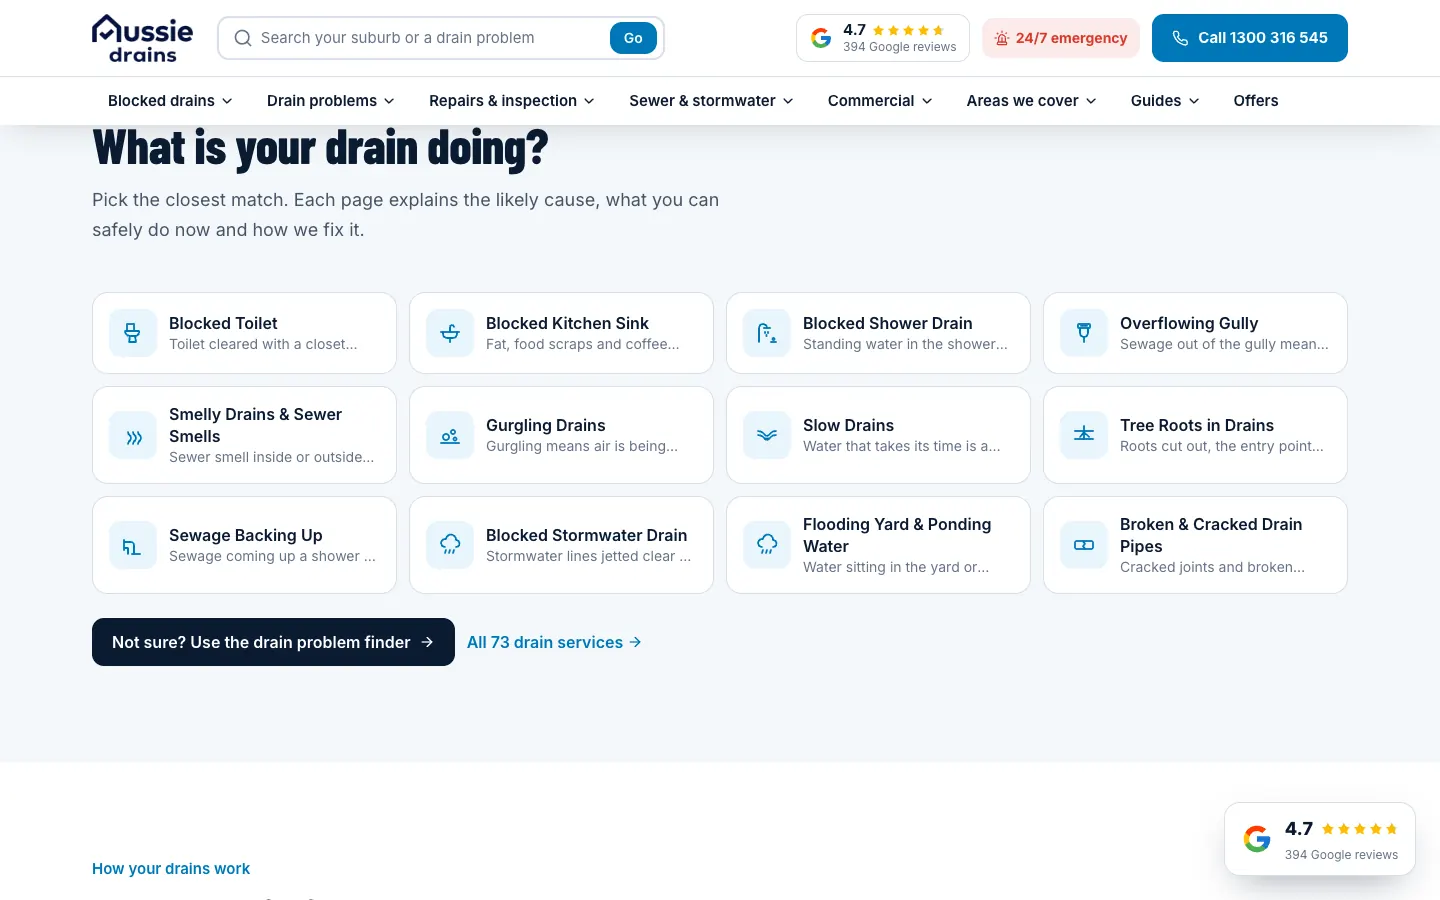Expand the Blocked drains menu
Screen dimensions: 1440x900
170,101
